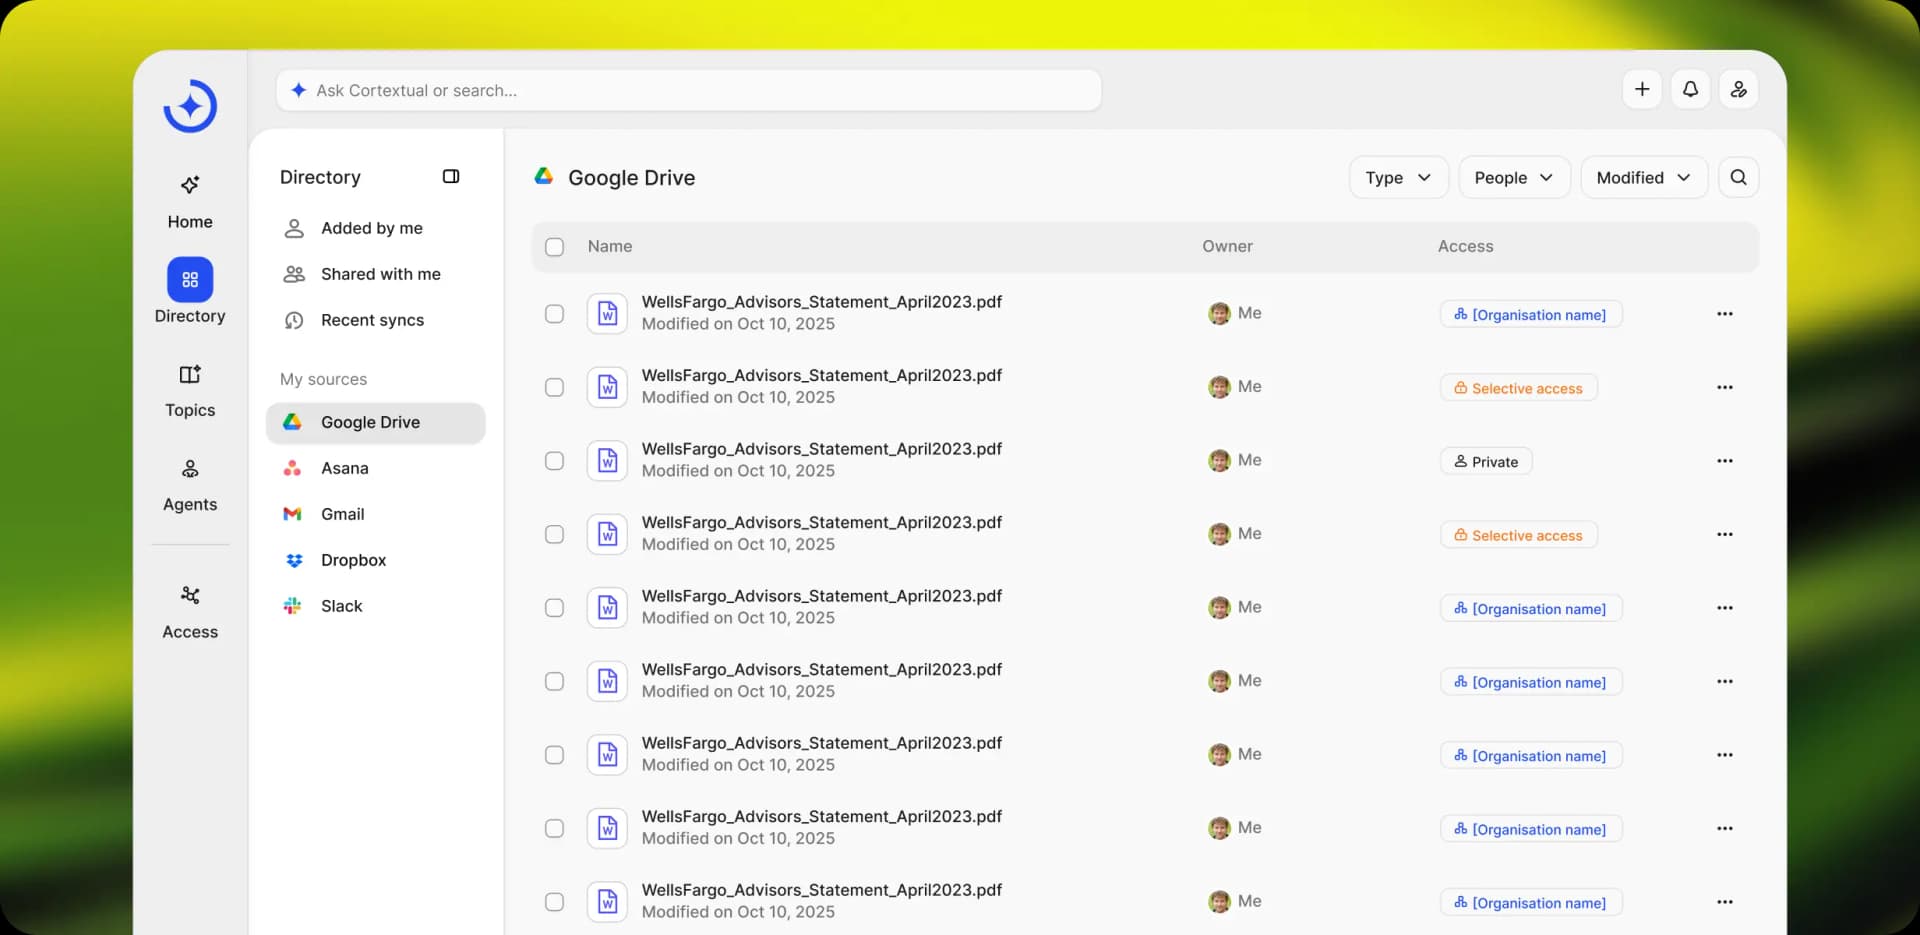View Recent syncs
The image size is (1920, 935).
pyautogui.click(x=375, y=320)
